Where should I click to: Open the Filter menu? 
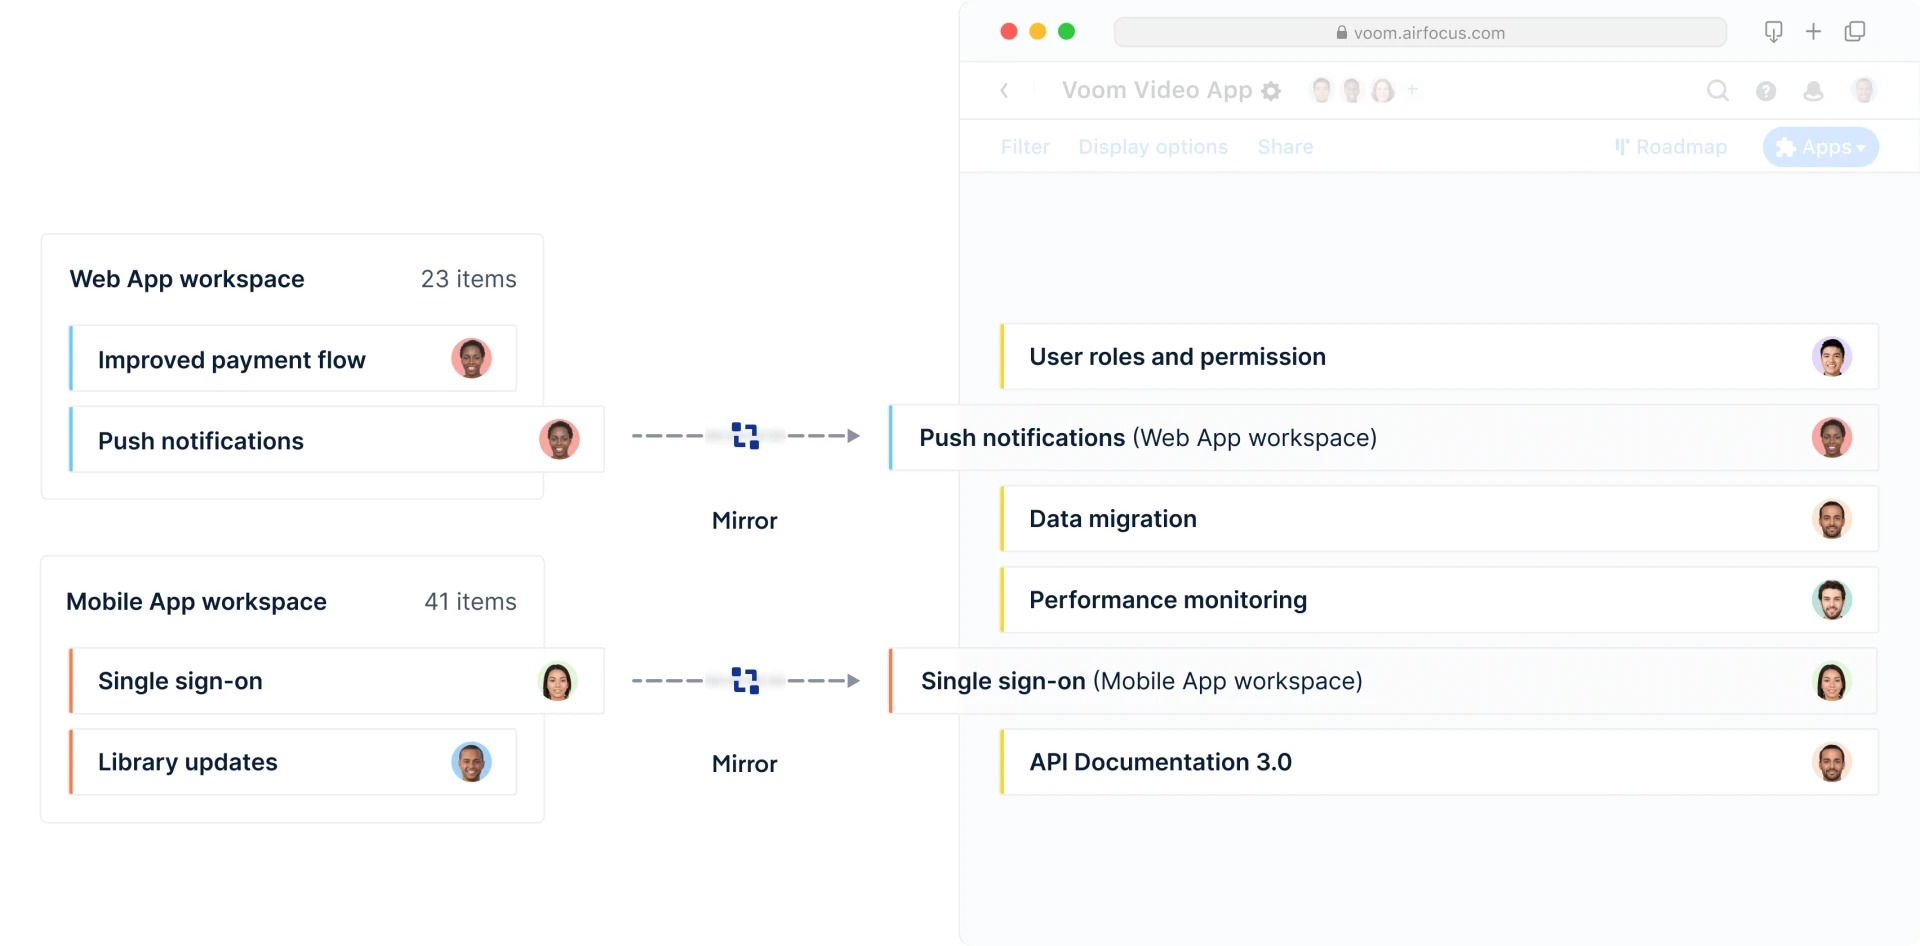point(1025,147)
